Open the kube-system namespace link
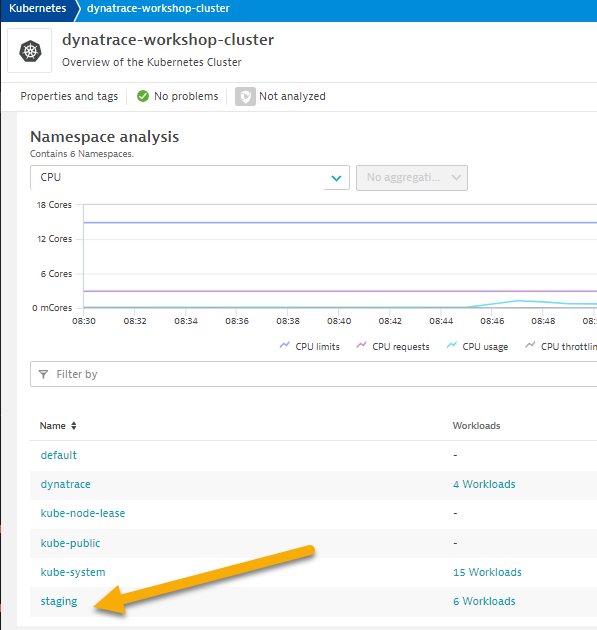Screen dimensions: 597x630 [x=73, y=572]
